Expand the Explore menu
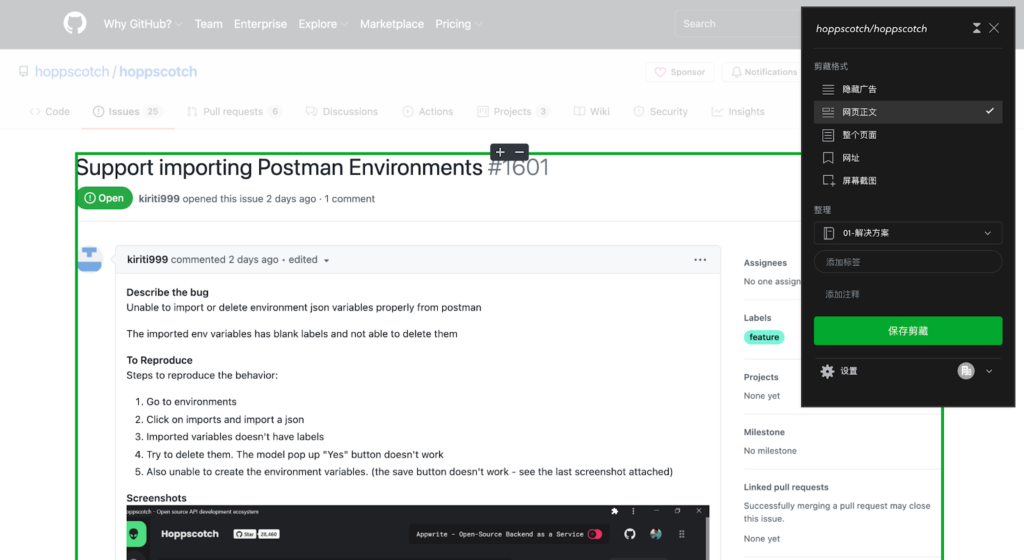Image resolution: width=1024 pixels, height=560 pixels. pos(323,24)
